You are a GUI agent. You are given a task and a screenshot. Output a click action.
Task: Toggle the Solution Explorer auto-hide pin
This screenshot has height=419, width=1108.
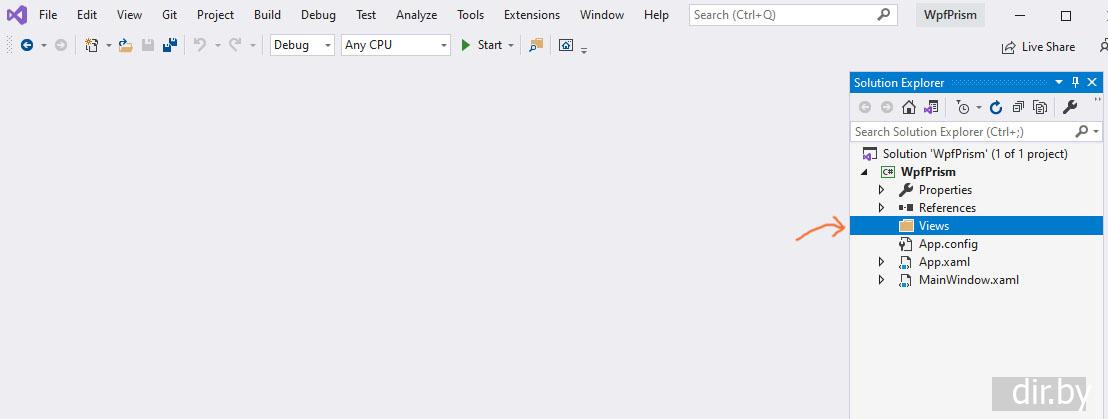[1075, 83]
